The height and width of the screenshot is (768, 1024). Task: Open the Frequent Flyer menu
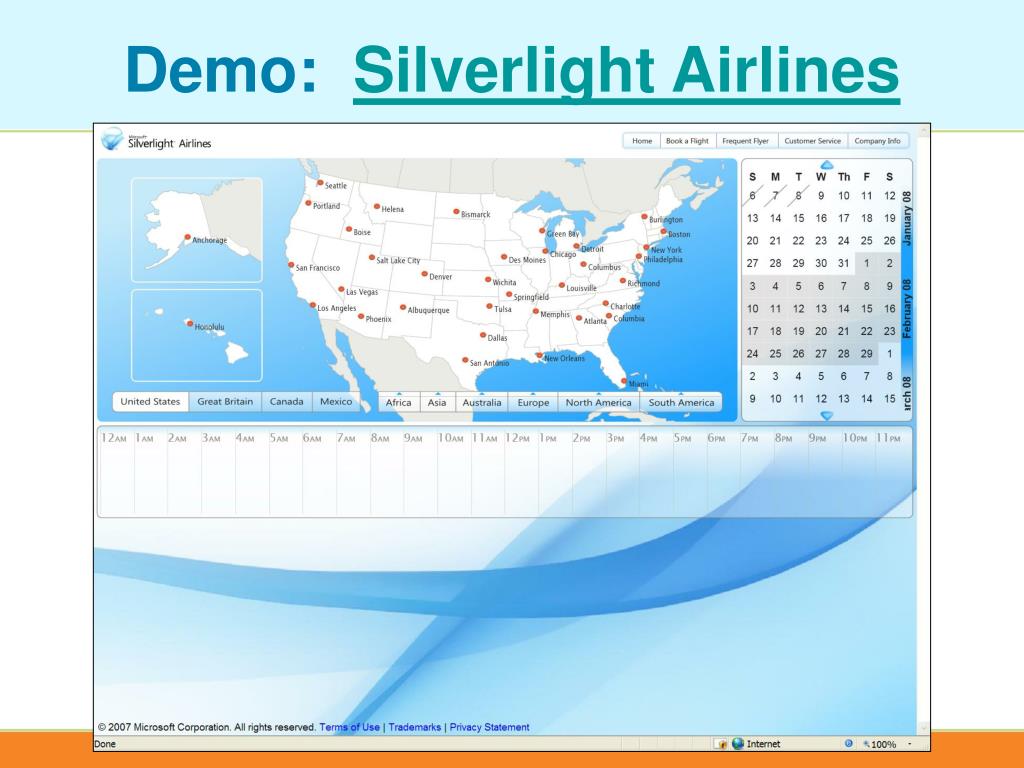click(746, 141)
